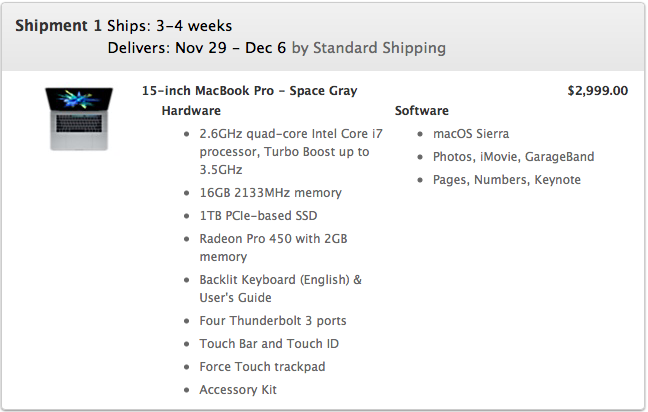Screen dimensions: 648x412
Task: Click the MacBook Pro product thumbnail image
Action: click(x=77, y=119)
